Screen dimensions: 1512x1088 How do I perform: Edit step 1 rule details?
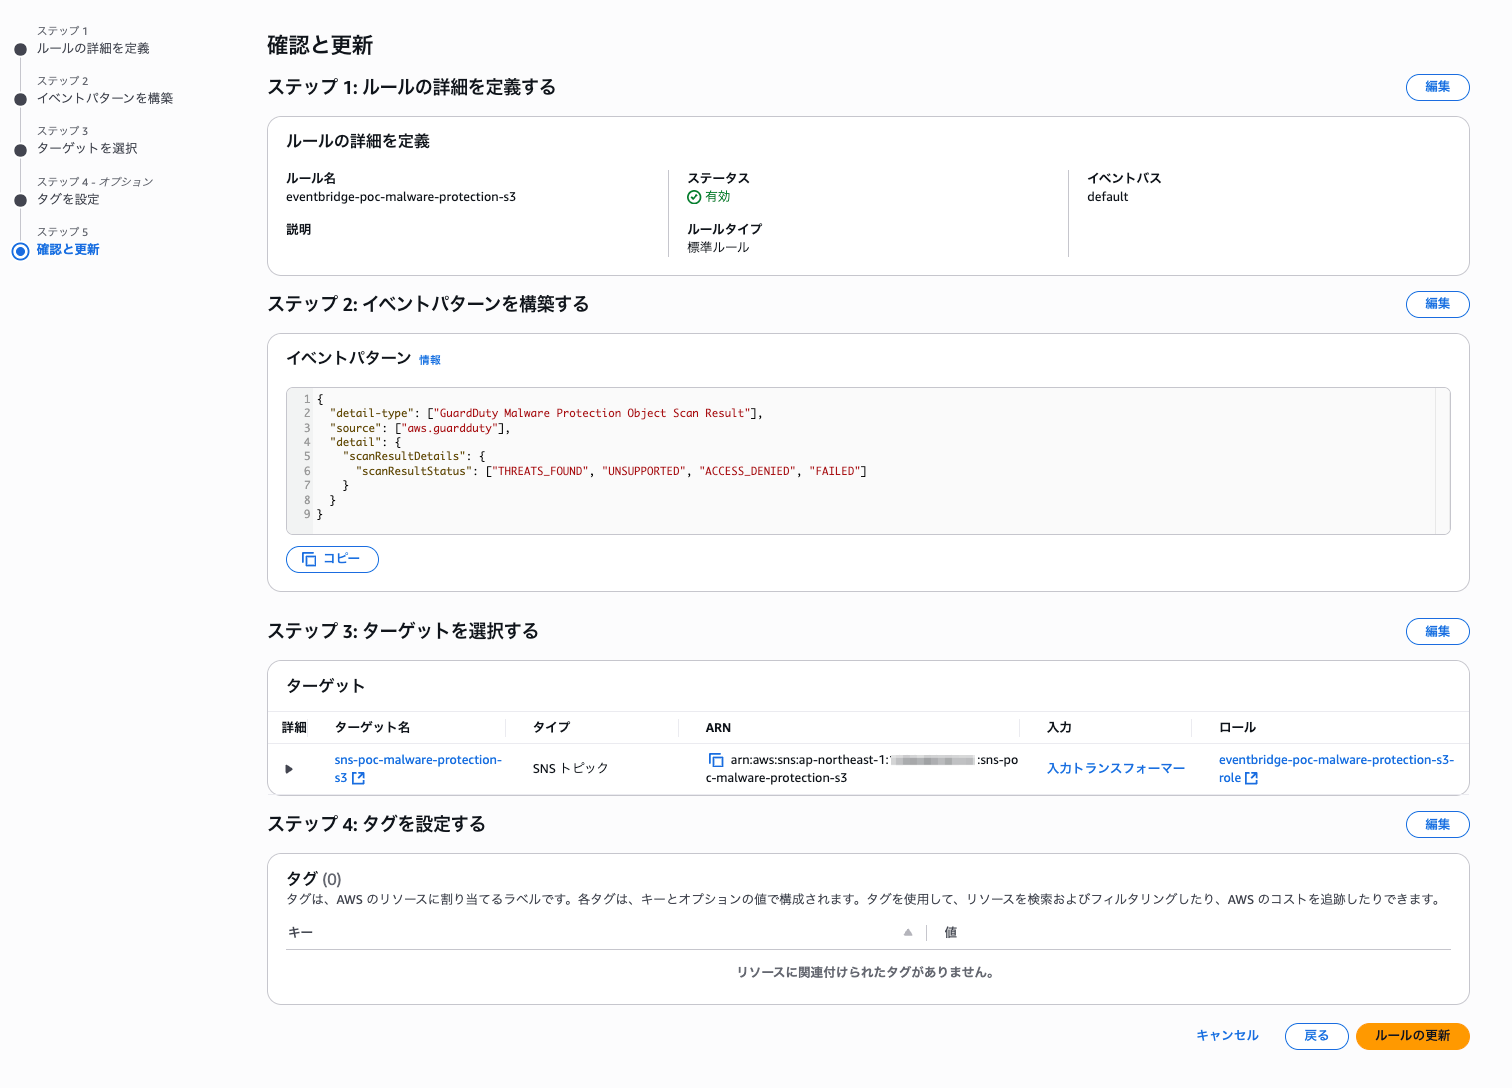point(1437,87)
